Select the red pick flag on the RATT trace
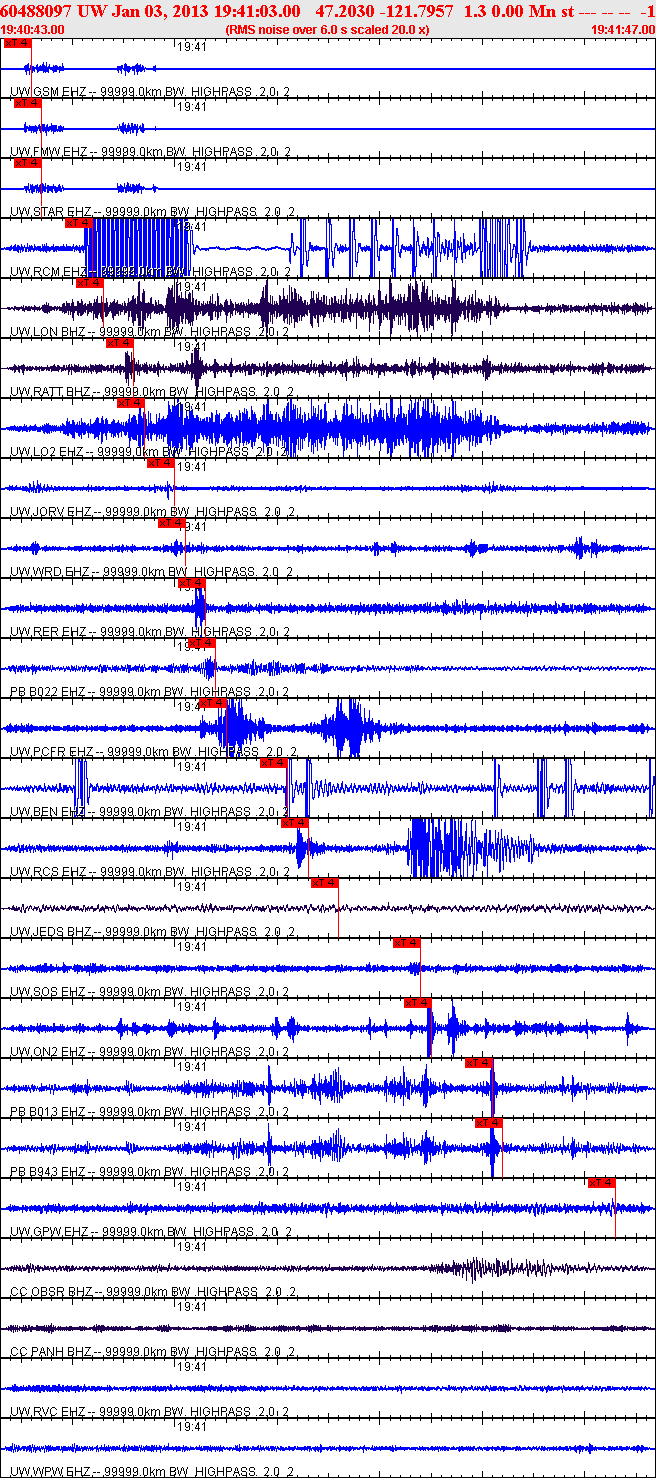 click(x=119, y=342)
